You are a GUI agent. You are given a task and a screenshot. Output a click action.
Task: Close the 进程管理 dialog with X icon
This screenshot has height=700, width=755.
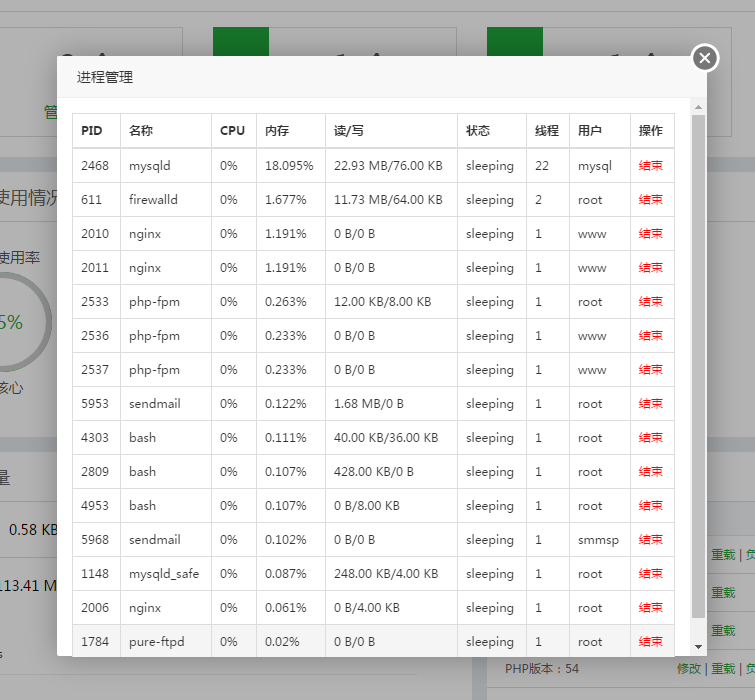tap(705, 58)
